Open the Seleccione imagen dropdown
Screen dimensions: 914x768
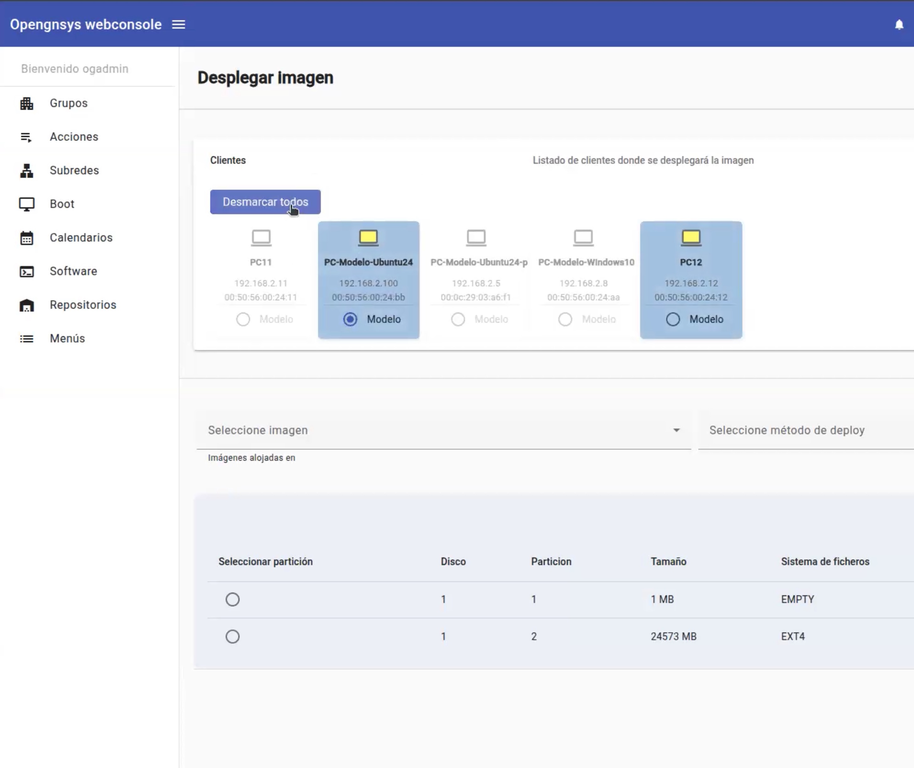[444, 430]
